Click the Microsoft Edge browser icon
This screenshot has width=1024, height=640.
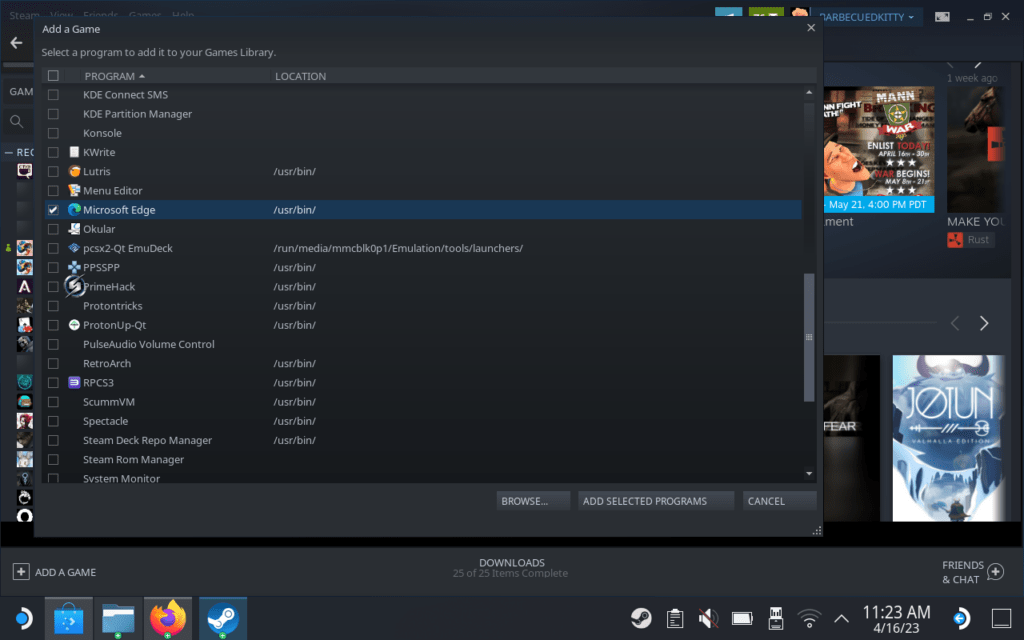(74, 209)
